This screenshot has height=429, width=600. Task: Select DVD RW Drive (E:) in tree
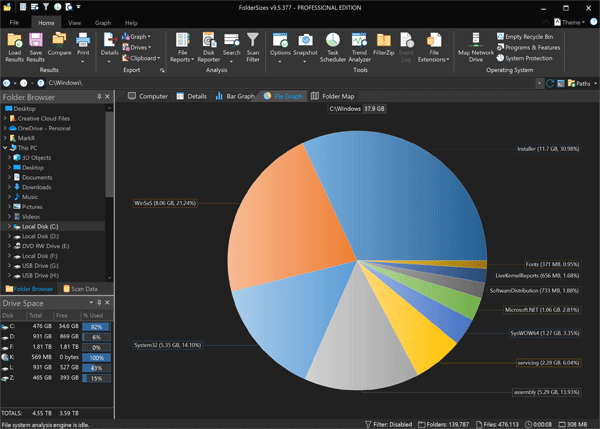pos(45,246)
